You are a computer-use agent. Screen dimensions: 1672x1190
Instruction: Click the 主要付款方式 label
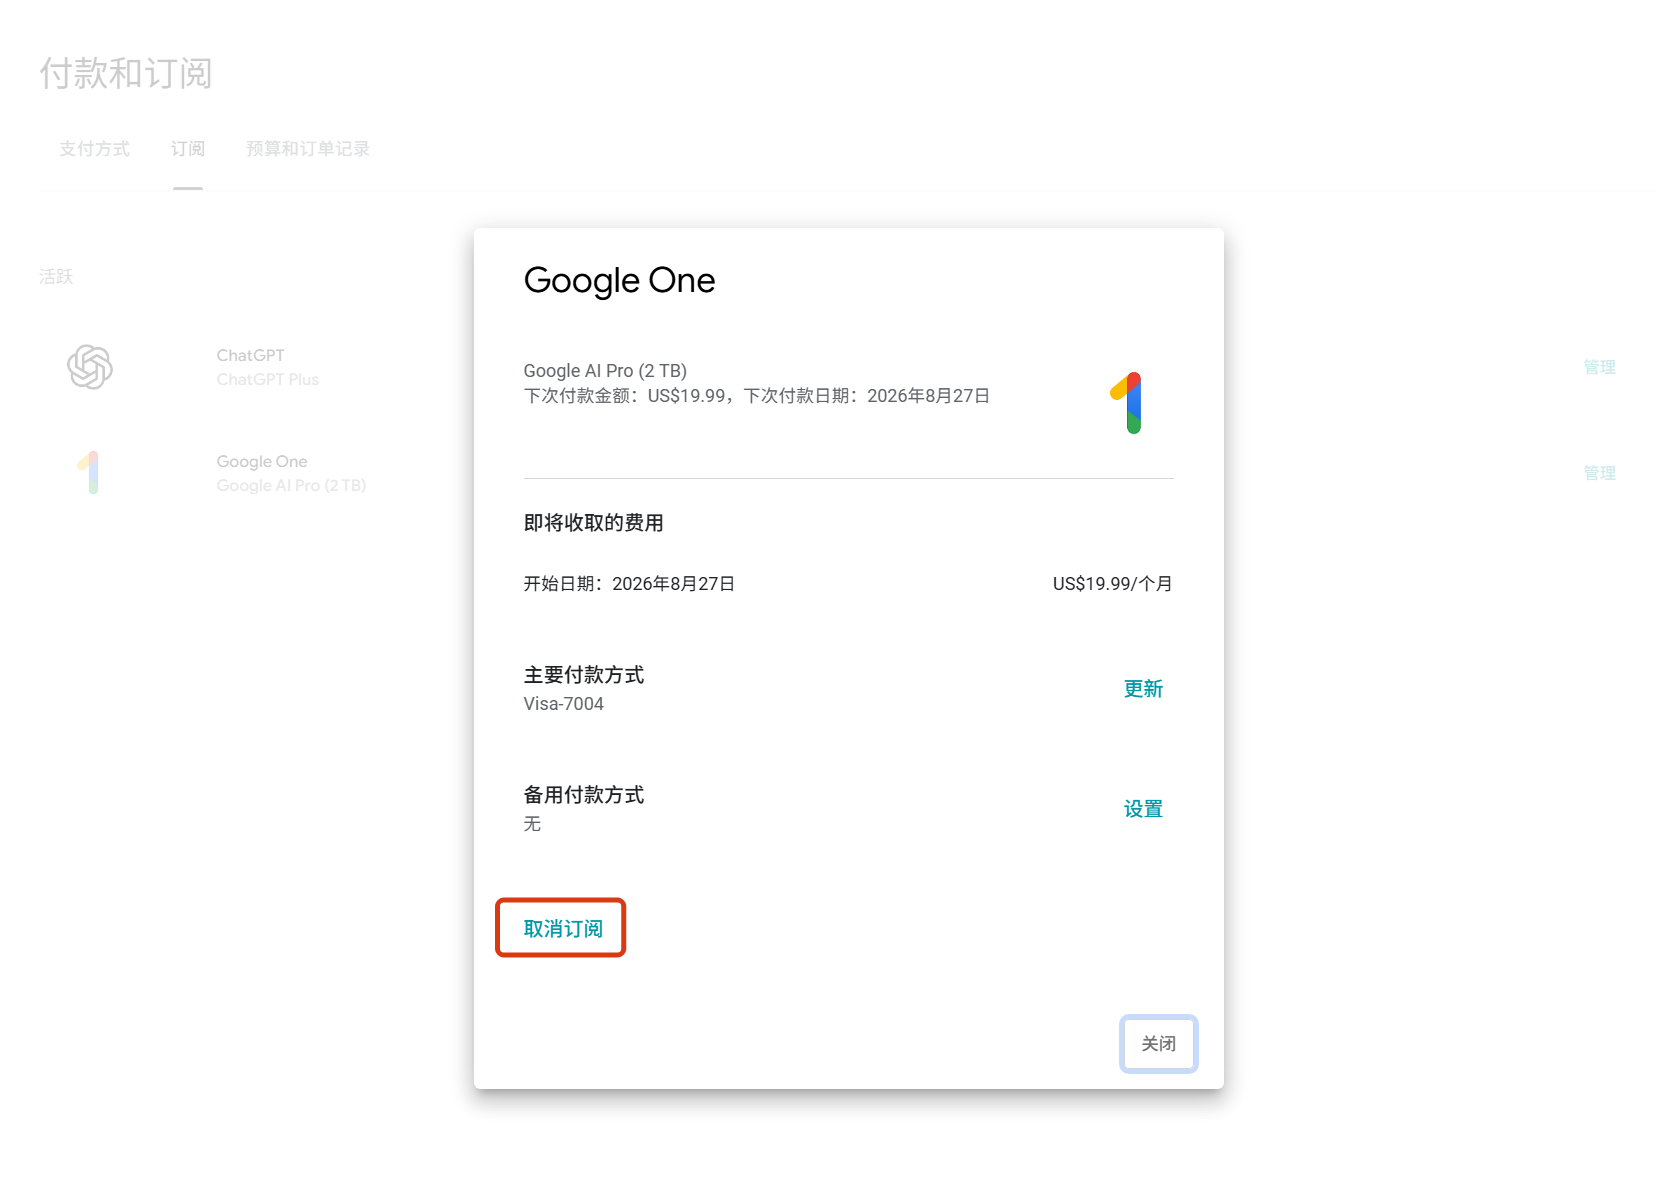584,675
